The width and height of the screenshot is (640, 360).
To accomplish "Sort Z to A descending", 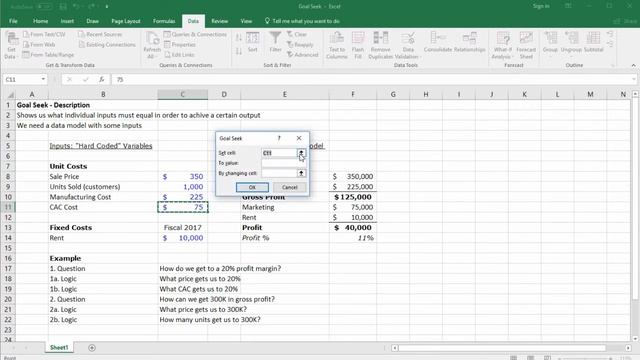I will 239,51.
